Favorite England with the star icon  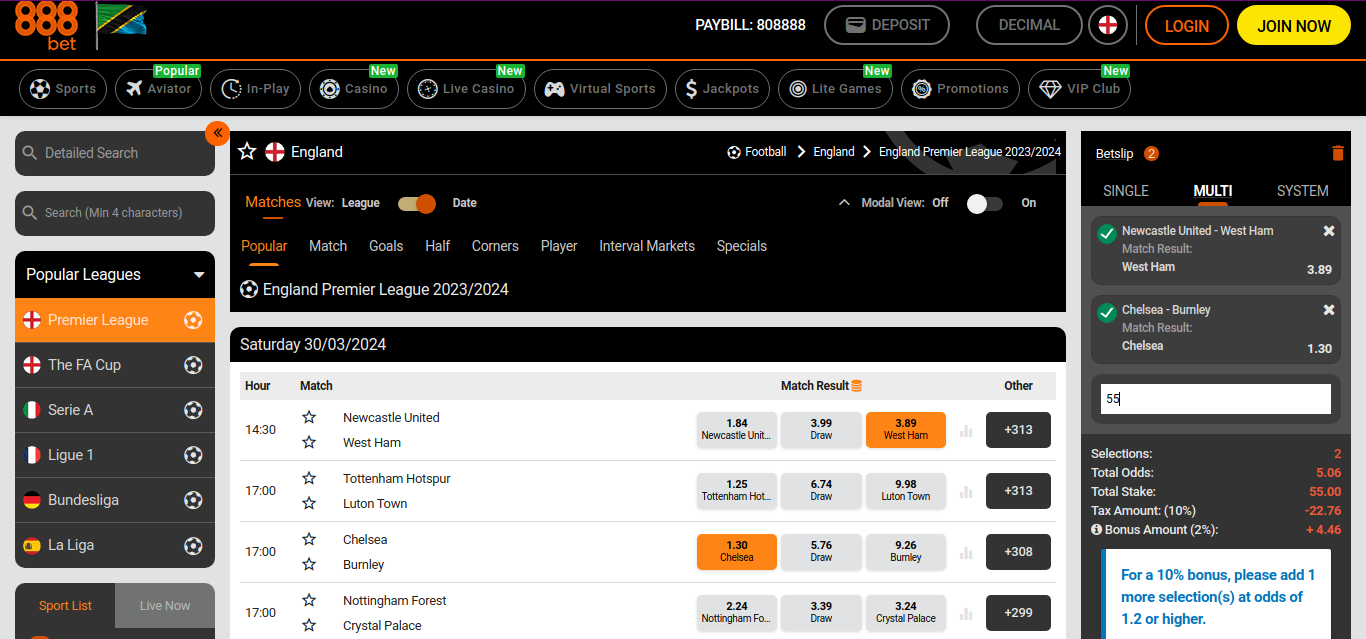tap(248, 152)
